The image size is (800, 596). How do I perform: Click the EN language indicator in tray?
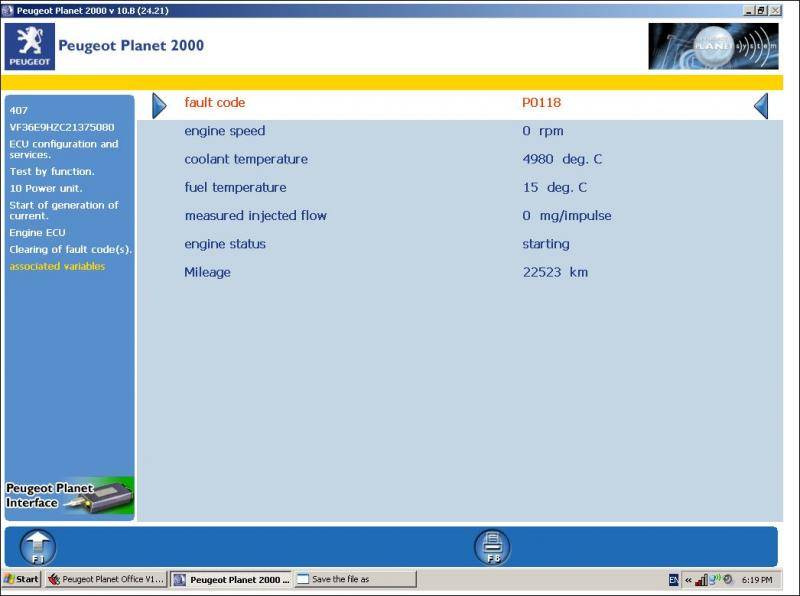[x=674, y=579]
